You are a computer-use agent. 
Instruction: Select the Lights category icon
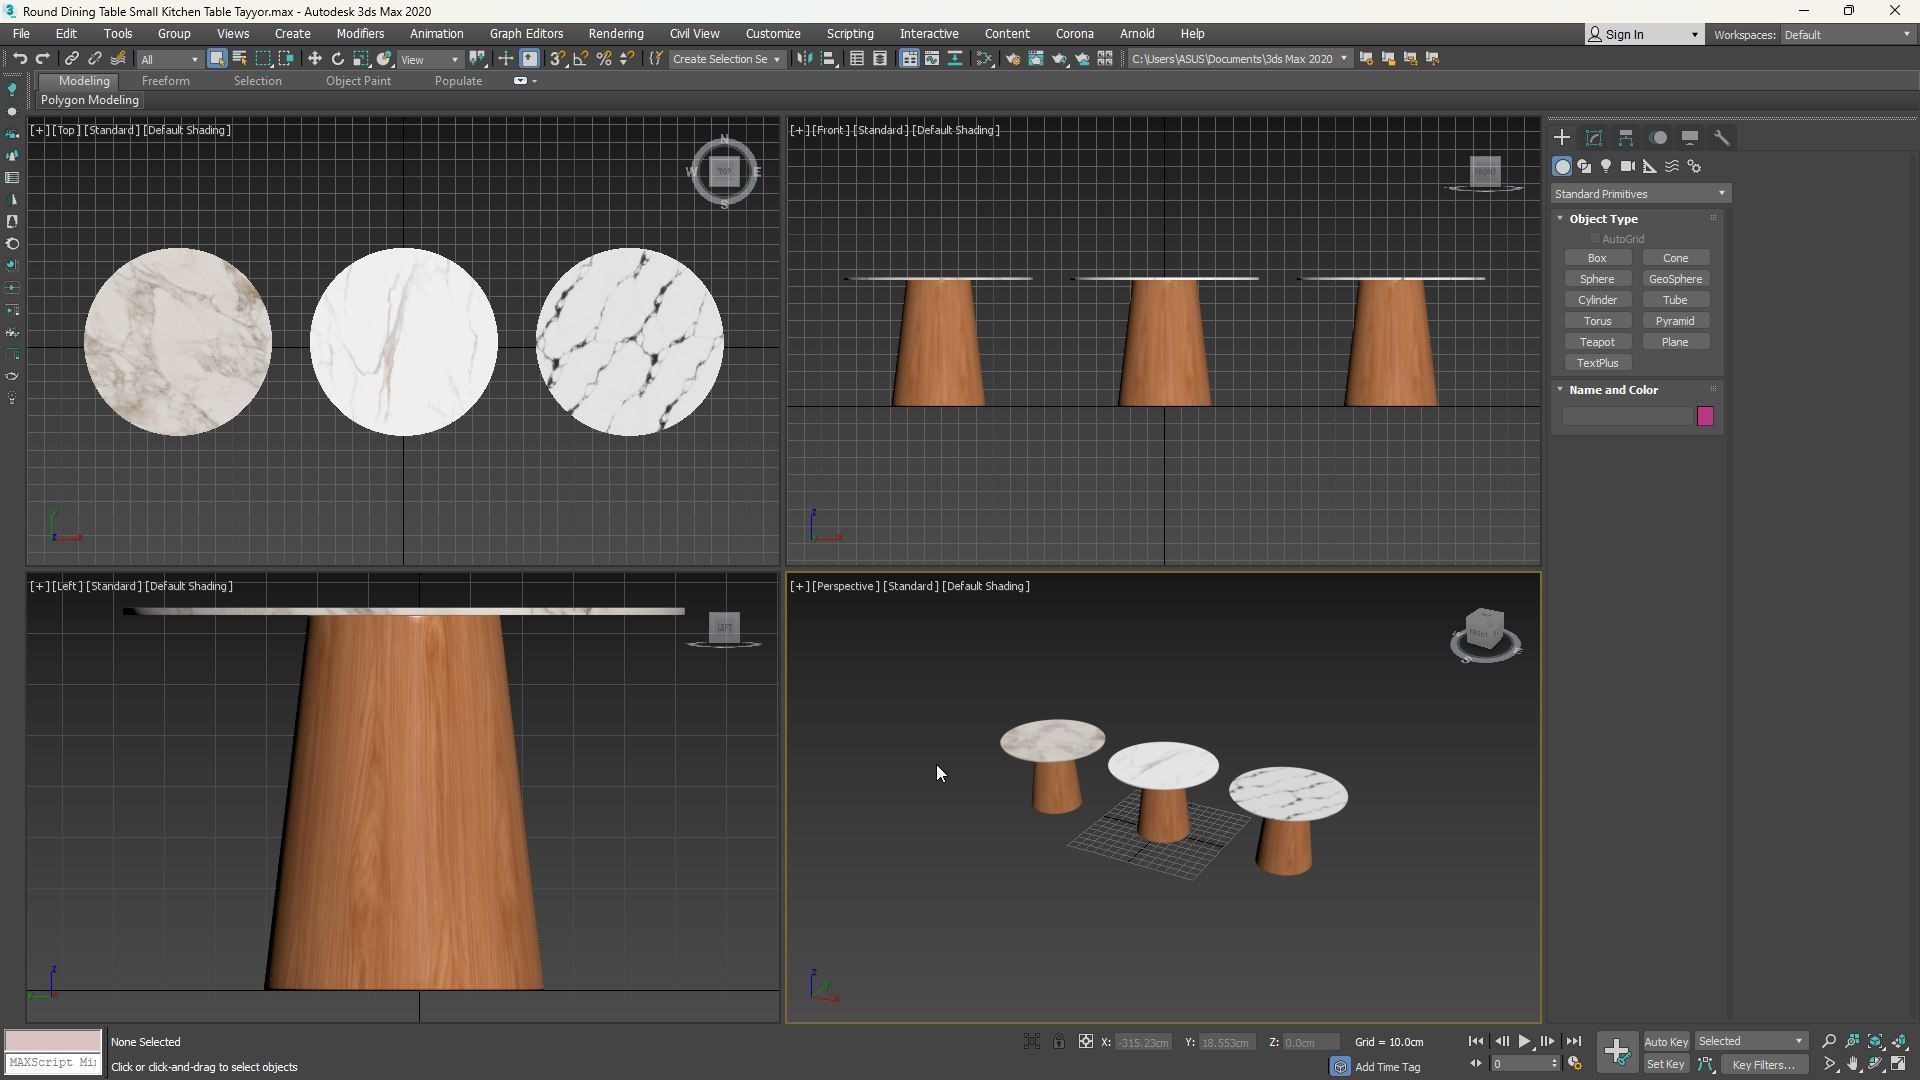pyautogui.click(x=1606, y=167)
